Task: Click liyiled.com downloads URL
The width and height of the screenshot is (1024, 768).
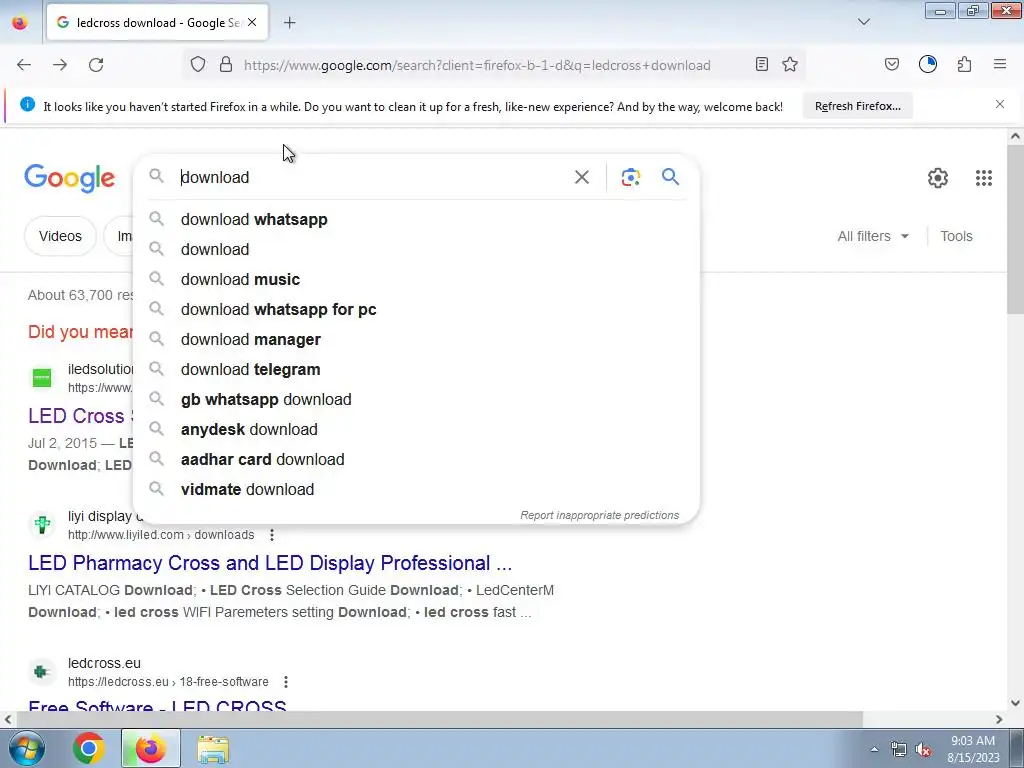Action: tap(161, 535)
